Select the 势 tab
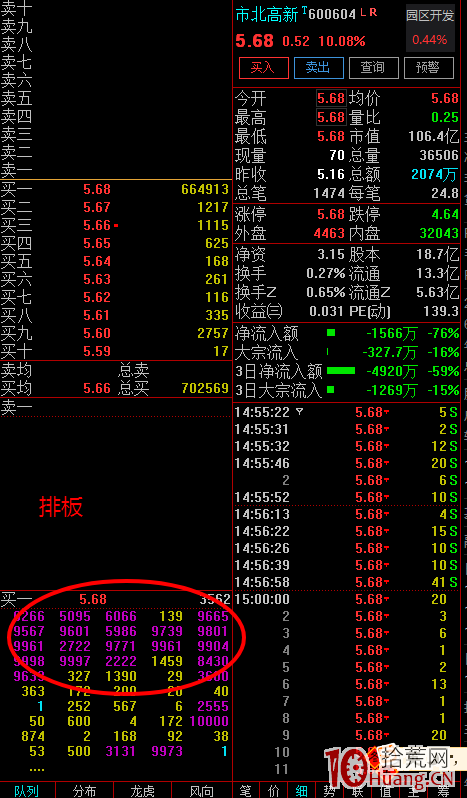 tap(330, 791)
